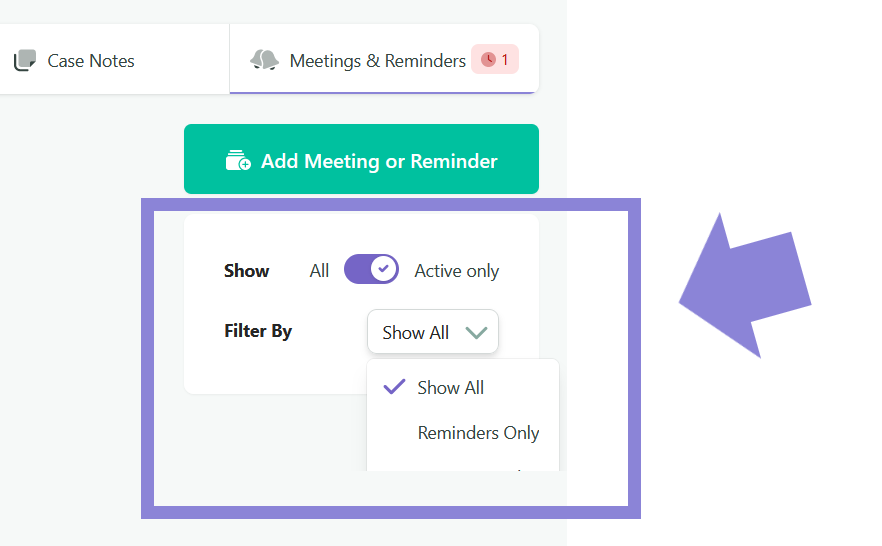882x546 pixels.
Task: Toggle the Show All / Active only switch
Action: pyautogui.click(x=371, y=269)
